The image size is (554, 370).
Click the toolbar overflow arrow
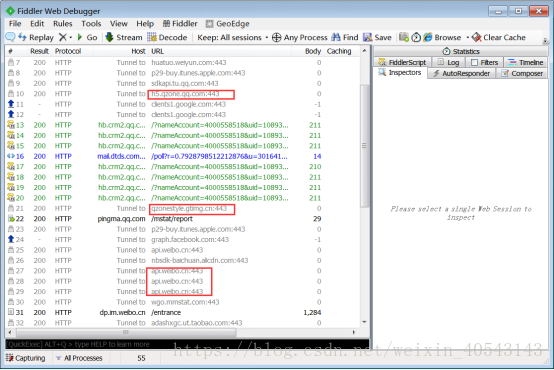(545, 41)
